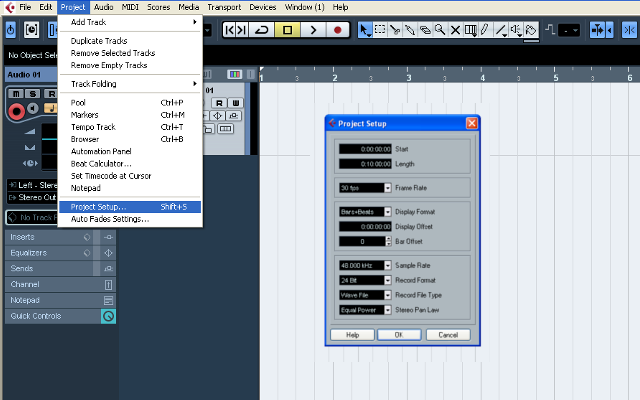640x400 pixels.
Task: Select the Play speaker tool
Action: tap(516, 30)
